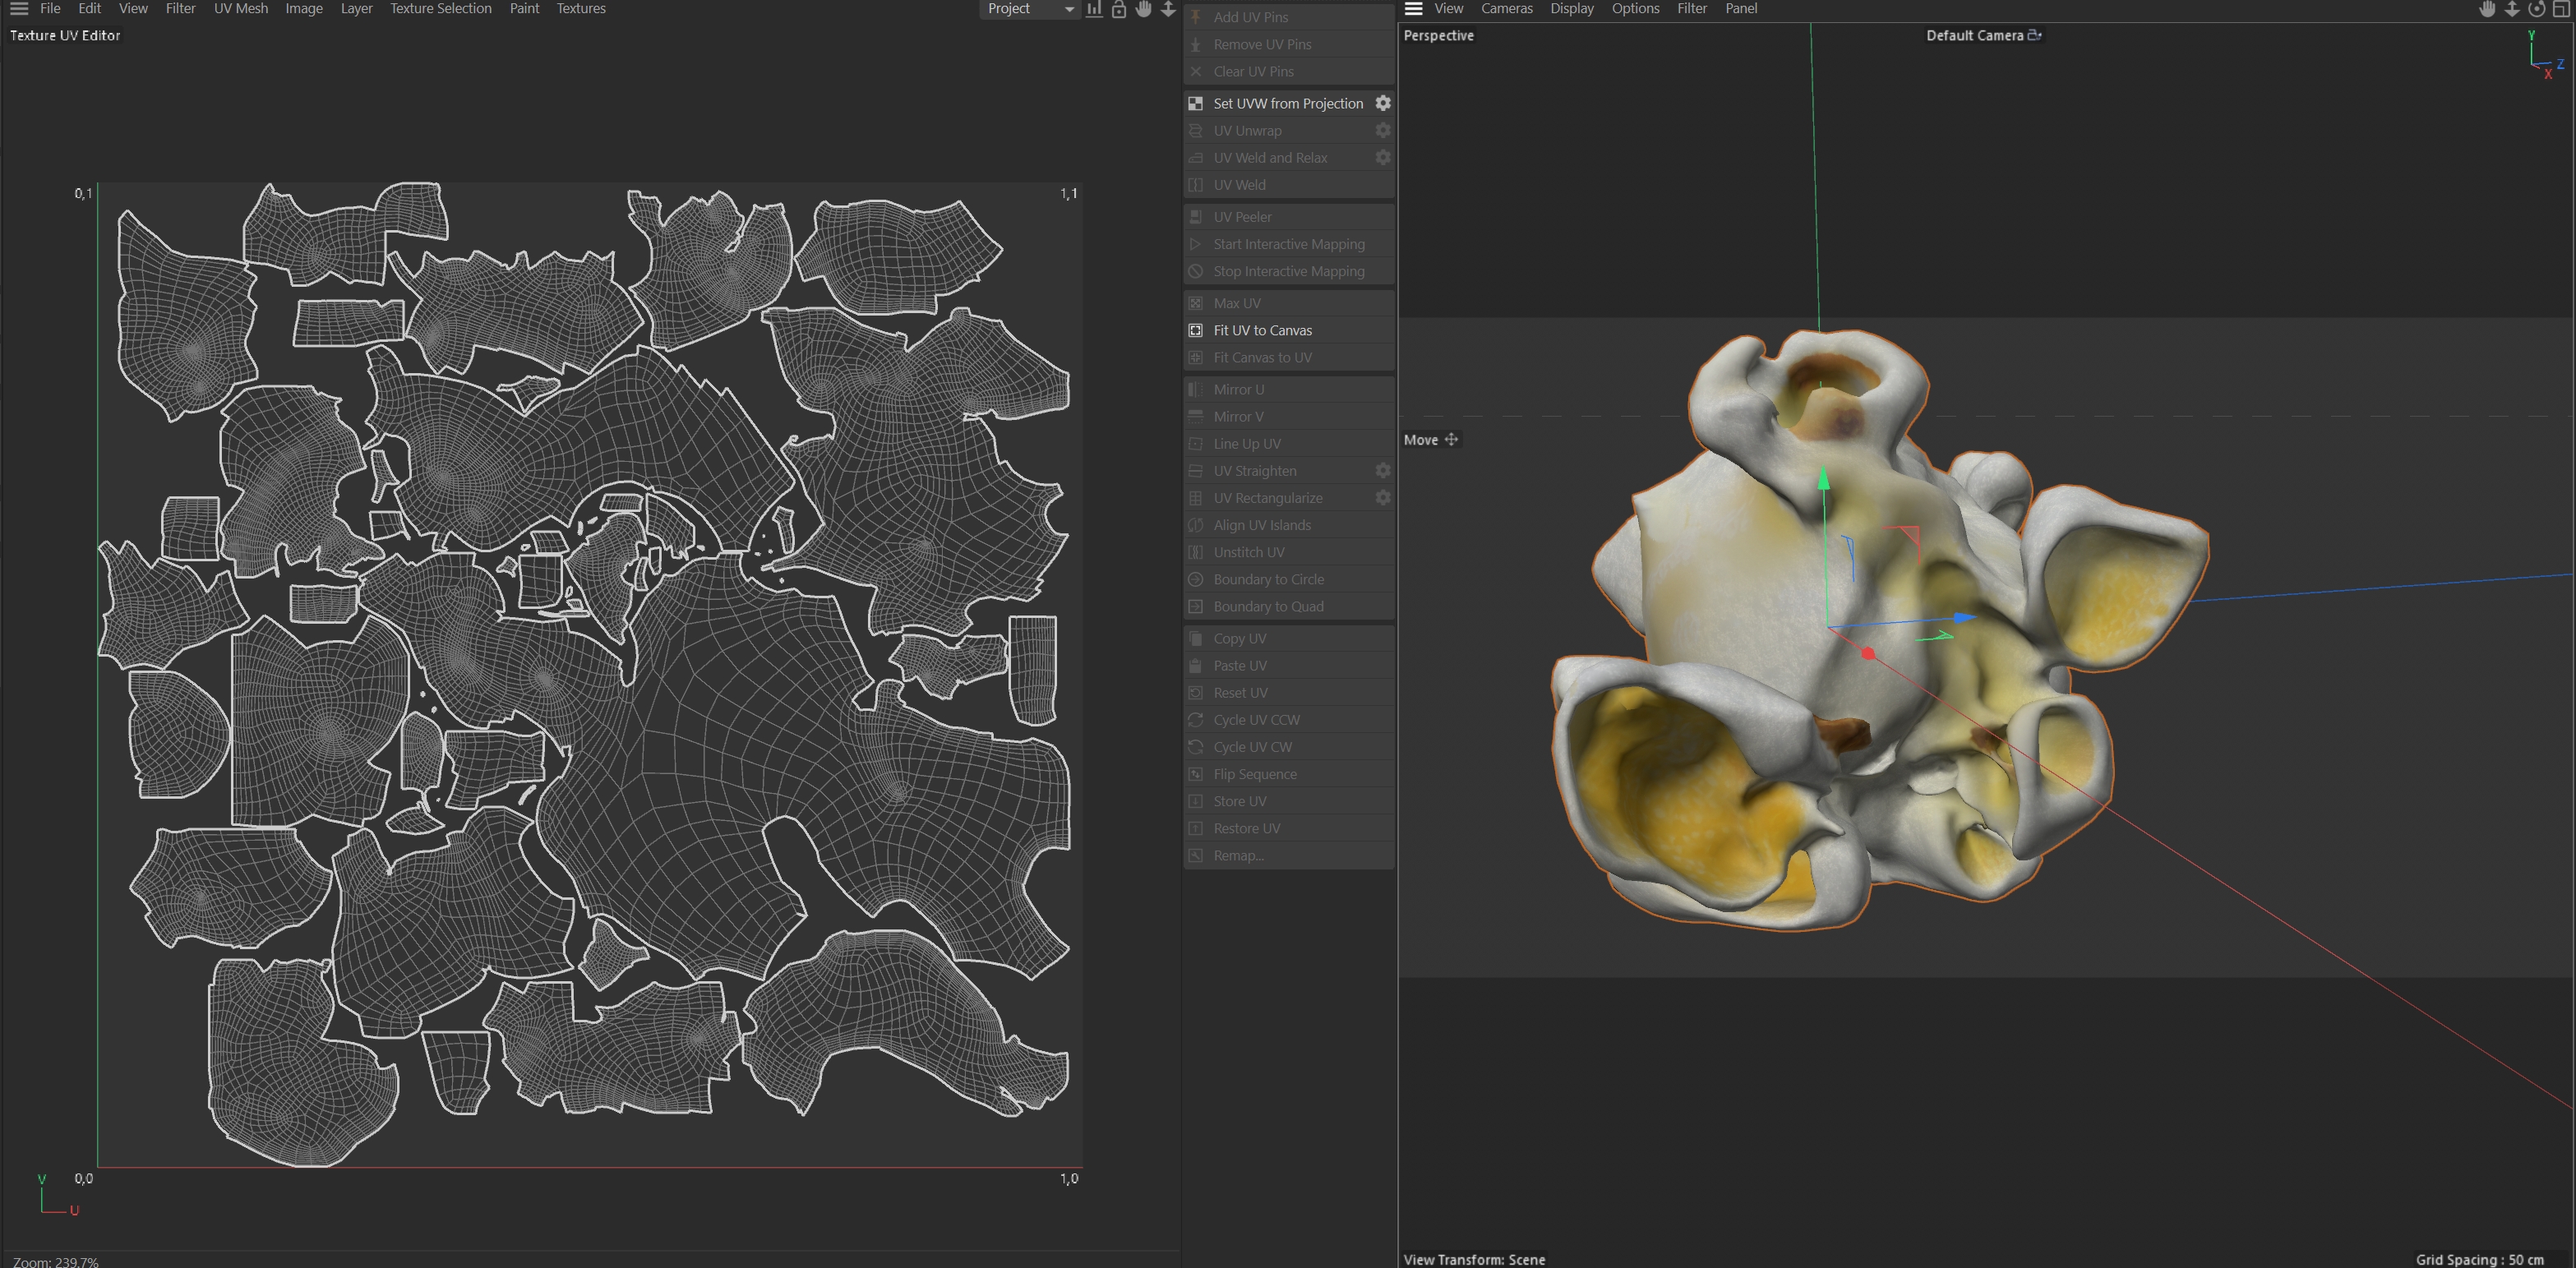The width and height of the screenshot is (2576, 1268).
Task: Toggle the Move tool handle icon
Action: pos(1451,440)
